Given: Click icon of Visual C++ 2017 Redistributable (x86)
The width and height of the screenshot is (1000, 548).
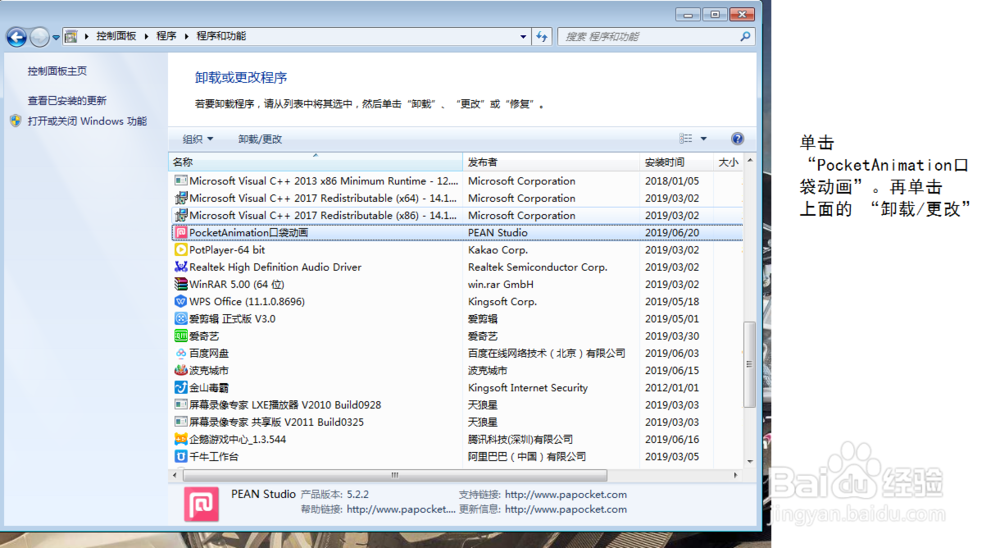Looking at the screenshot, I should click(181, 216).
